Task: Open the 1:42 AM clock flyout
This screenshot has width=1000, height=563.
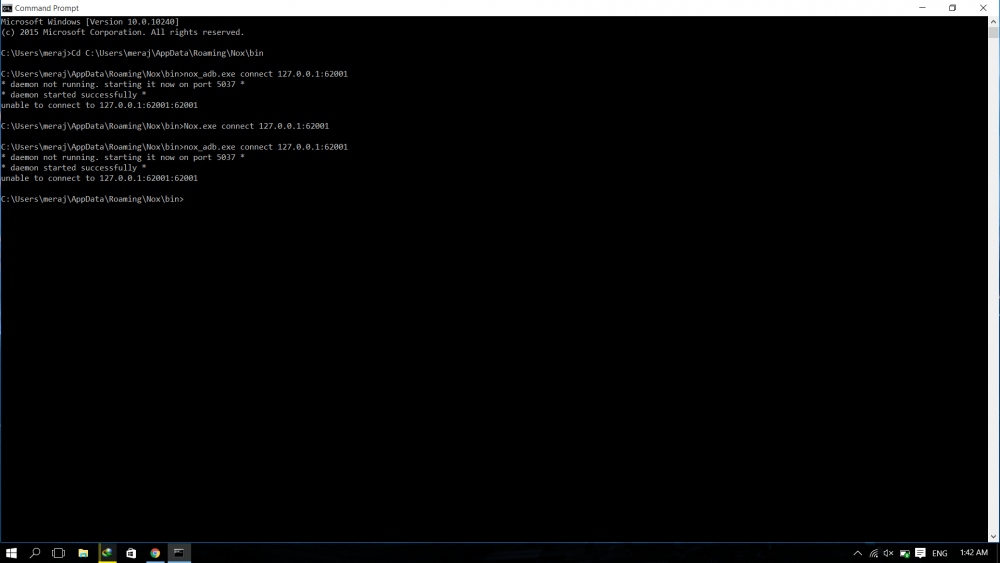Action: 974,553
